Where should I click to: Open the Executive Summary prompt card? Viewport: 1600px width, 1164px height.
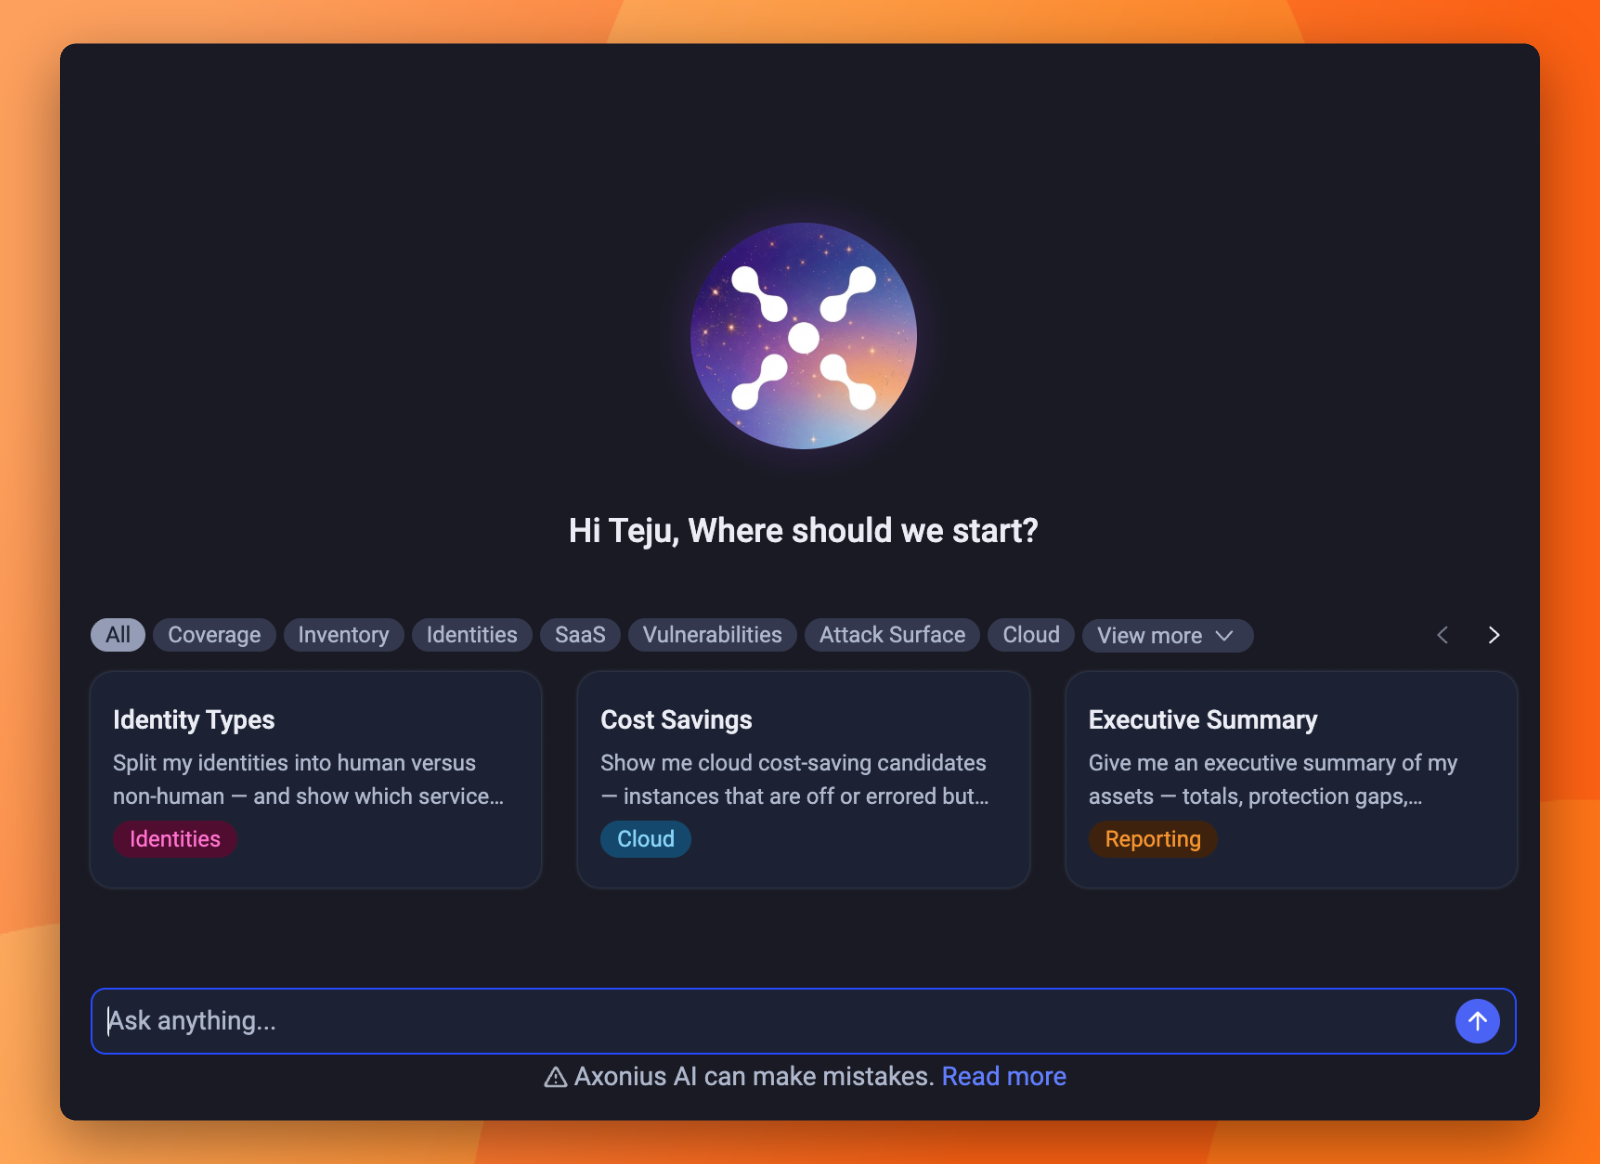click(1291, 780)
